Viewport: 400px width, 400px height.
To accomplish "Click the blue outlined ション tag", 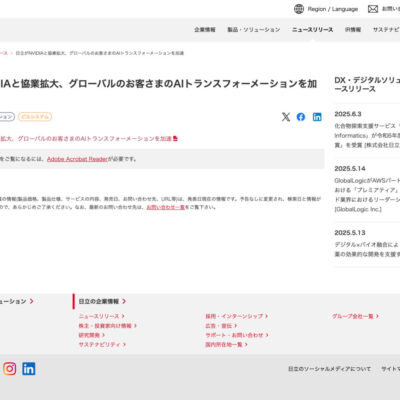I will (x=7, y=117).
